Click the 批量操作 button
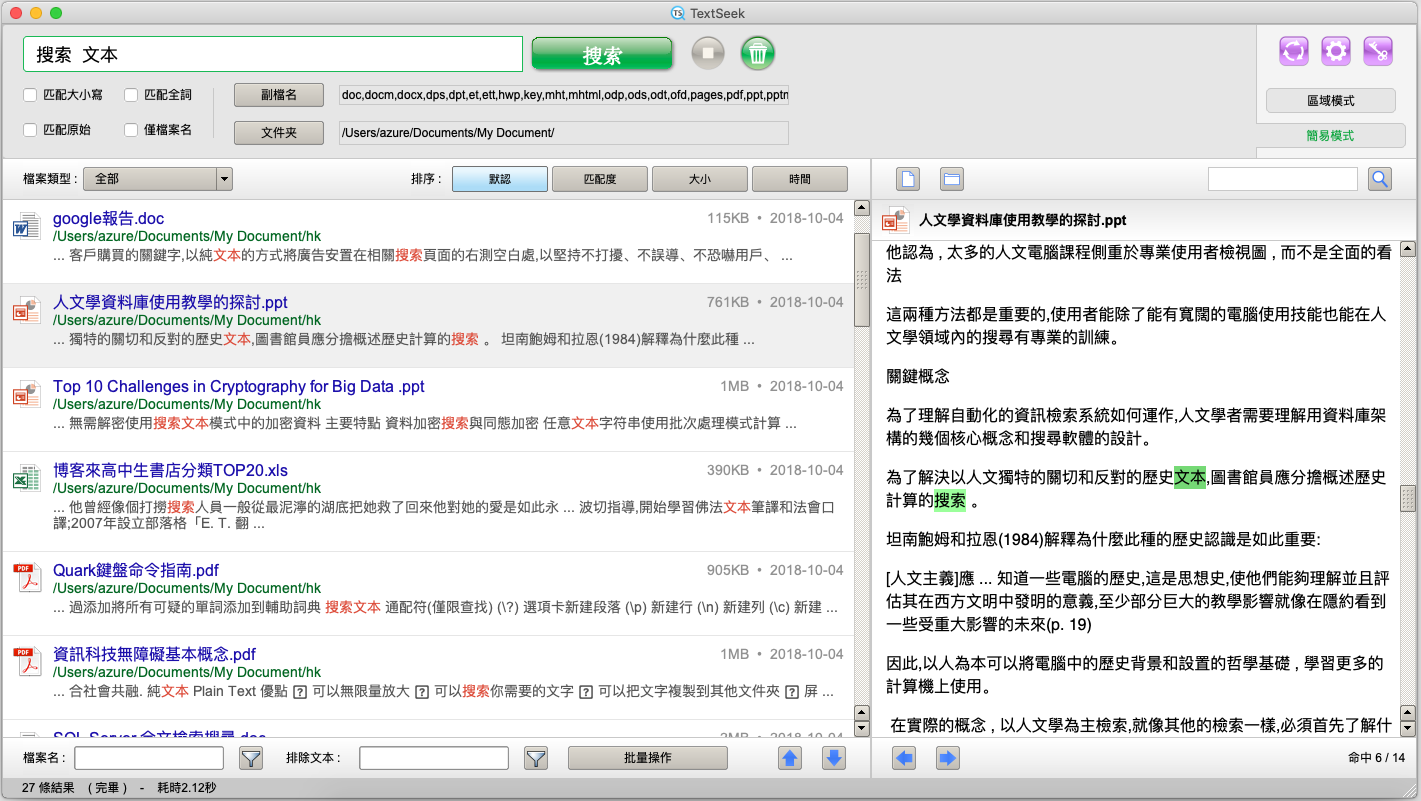 [x=647, y=758]
